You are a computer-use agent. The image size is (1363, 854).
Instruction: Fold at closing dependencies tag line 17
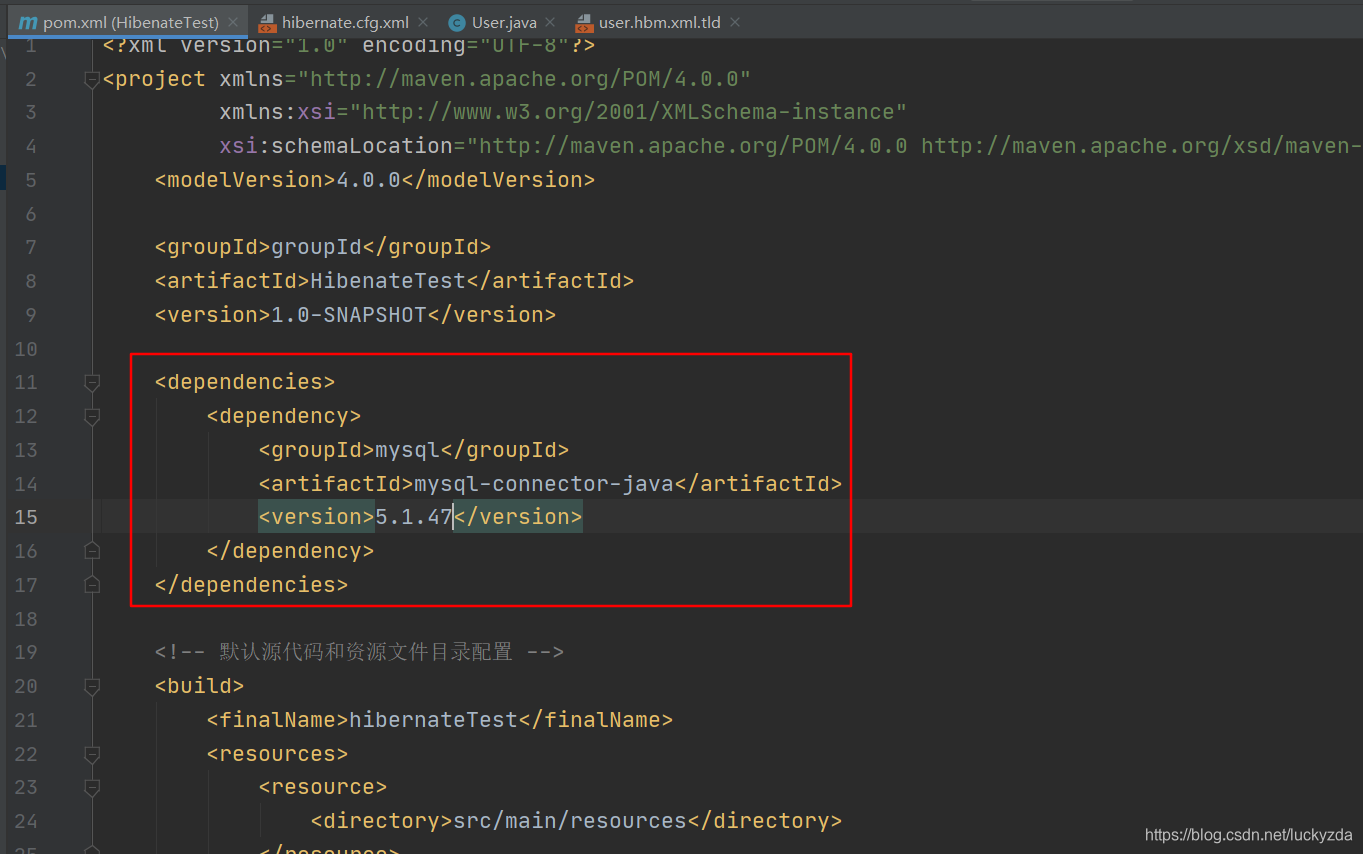point(92,585)
